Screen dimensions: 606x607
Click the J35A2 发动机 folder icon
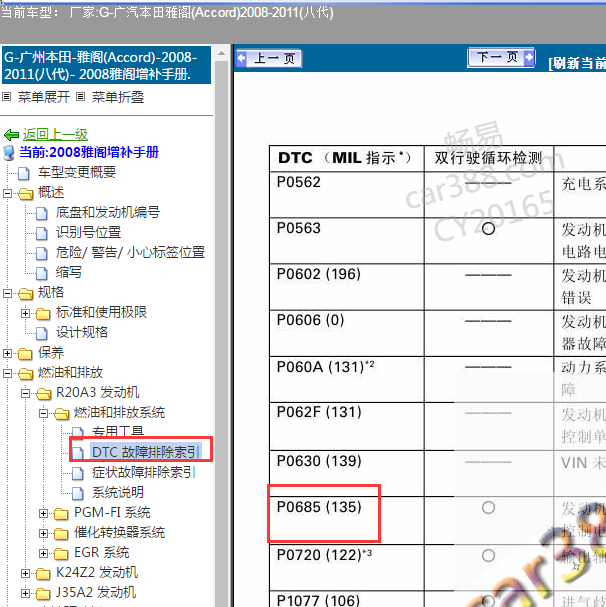tap(43, 594)
